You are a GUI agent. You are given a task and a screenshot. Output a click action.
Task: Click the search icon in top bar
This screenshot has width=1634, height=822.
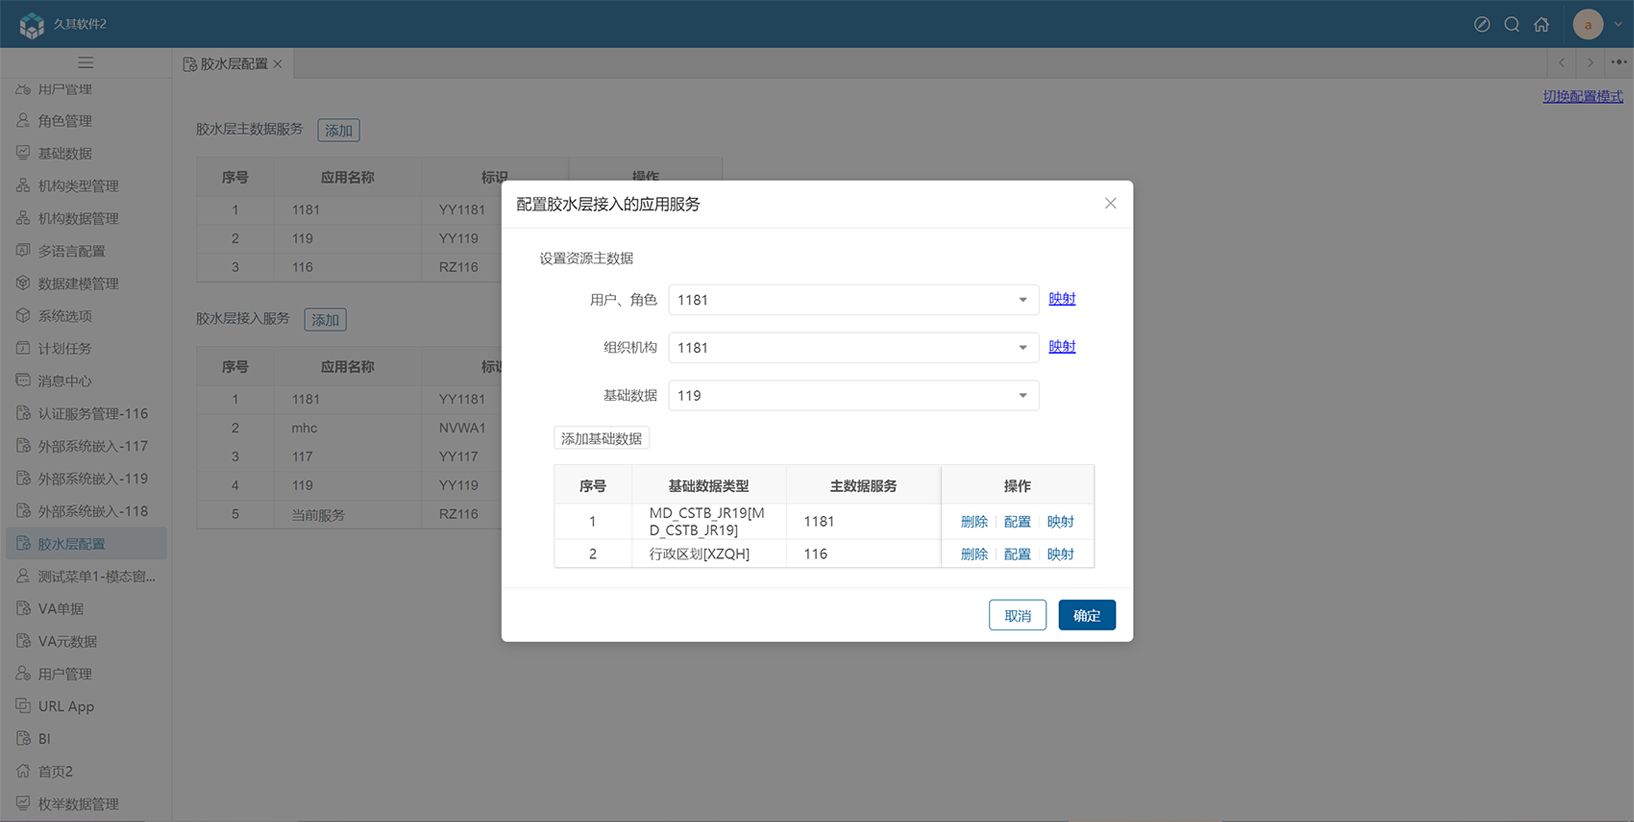[x=1512, y=24]
